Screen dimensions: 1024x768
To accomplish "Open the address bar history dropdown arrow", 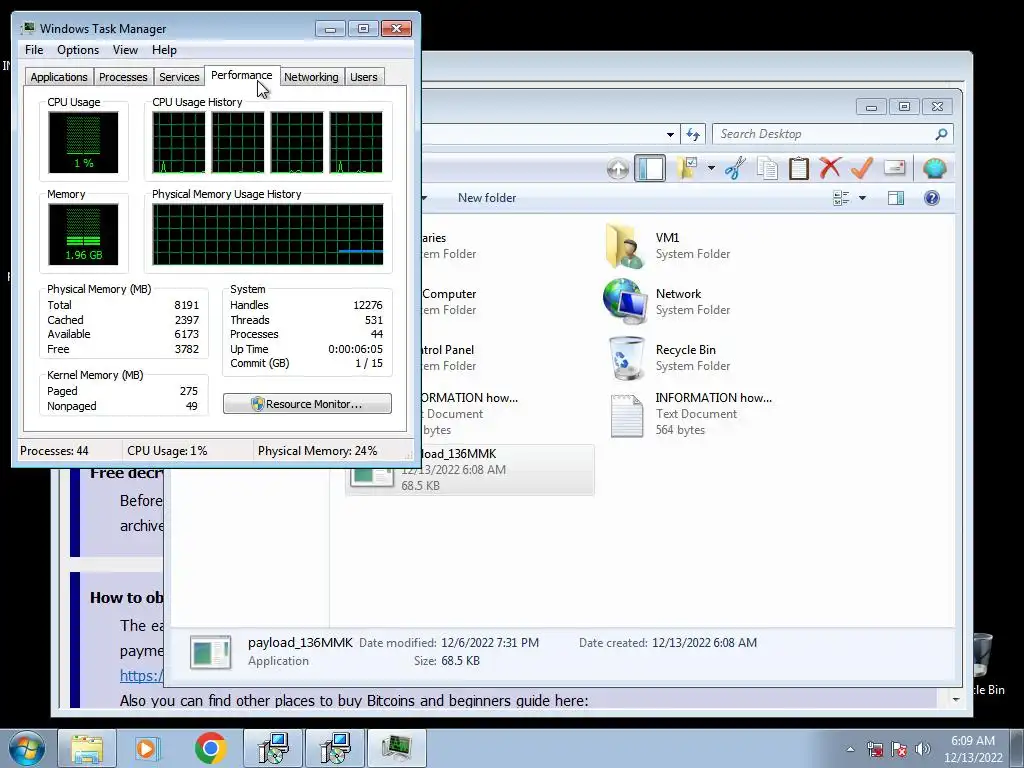I will [670, 135].
